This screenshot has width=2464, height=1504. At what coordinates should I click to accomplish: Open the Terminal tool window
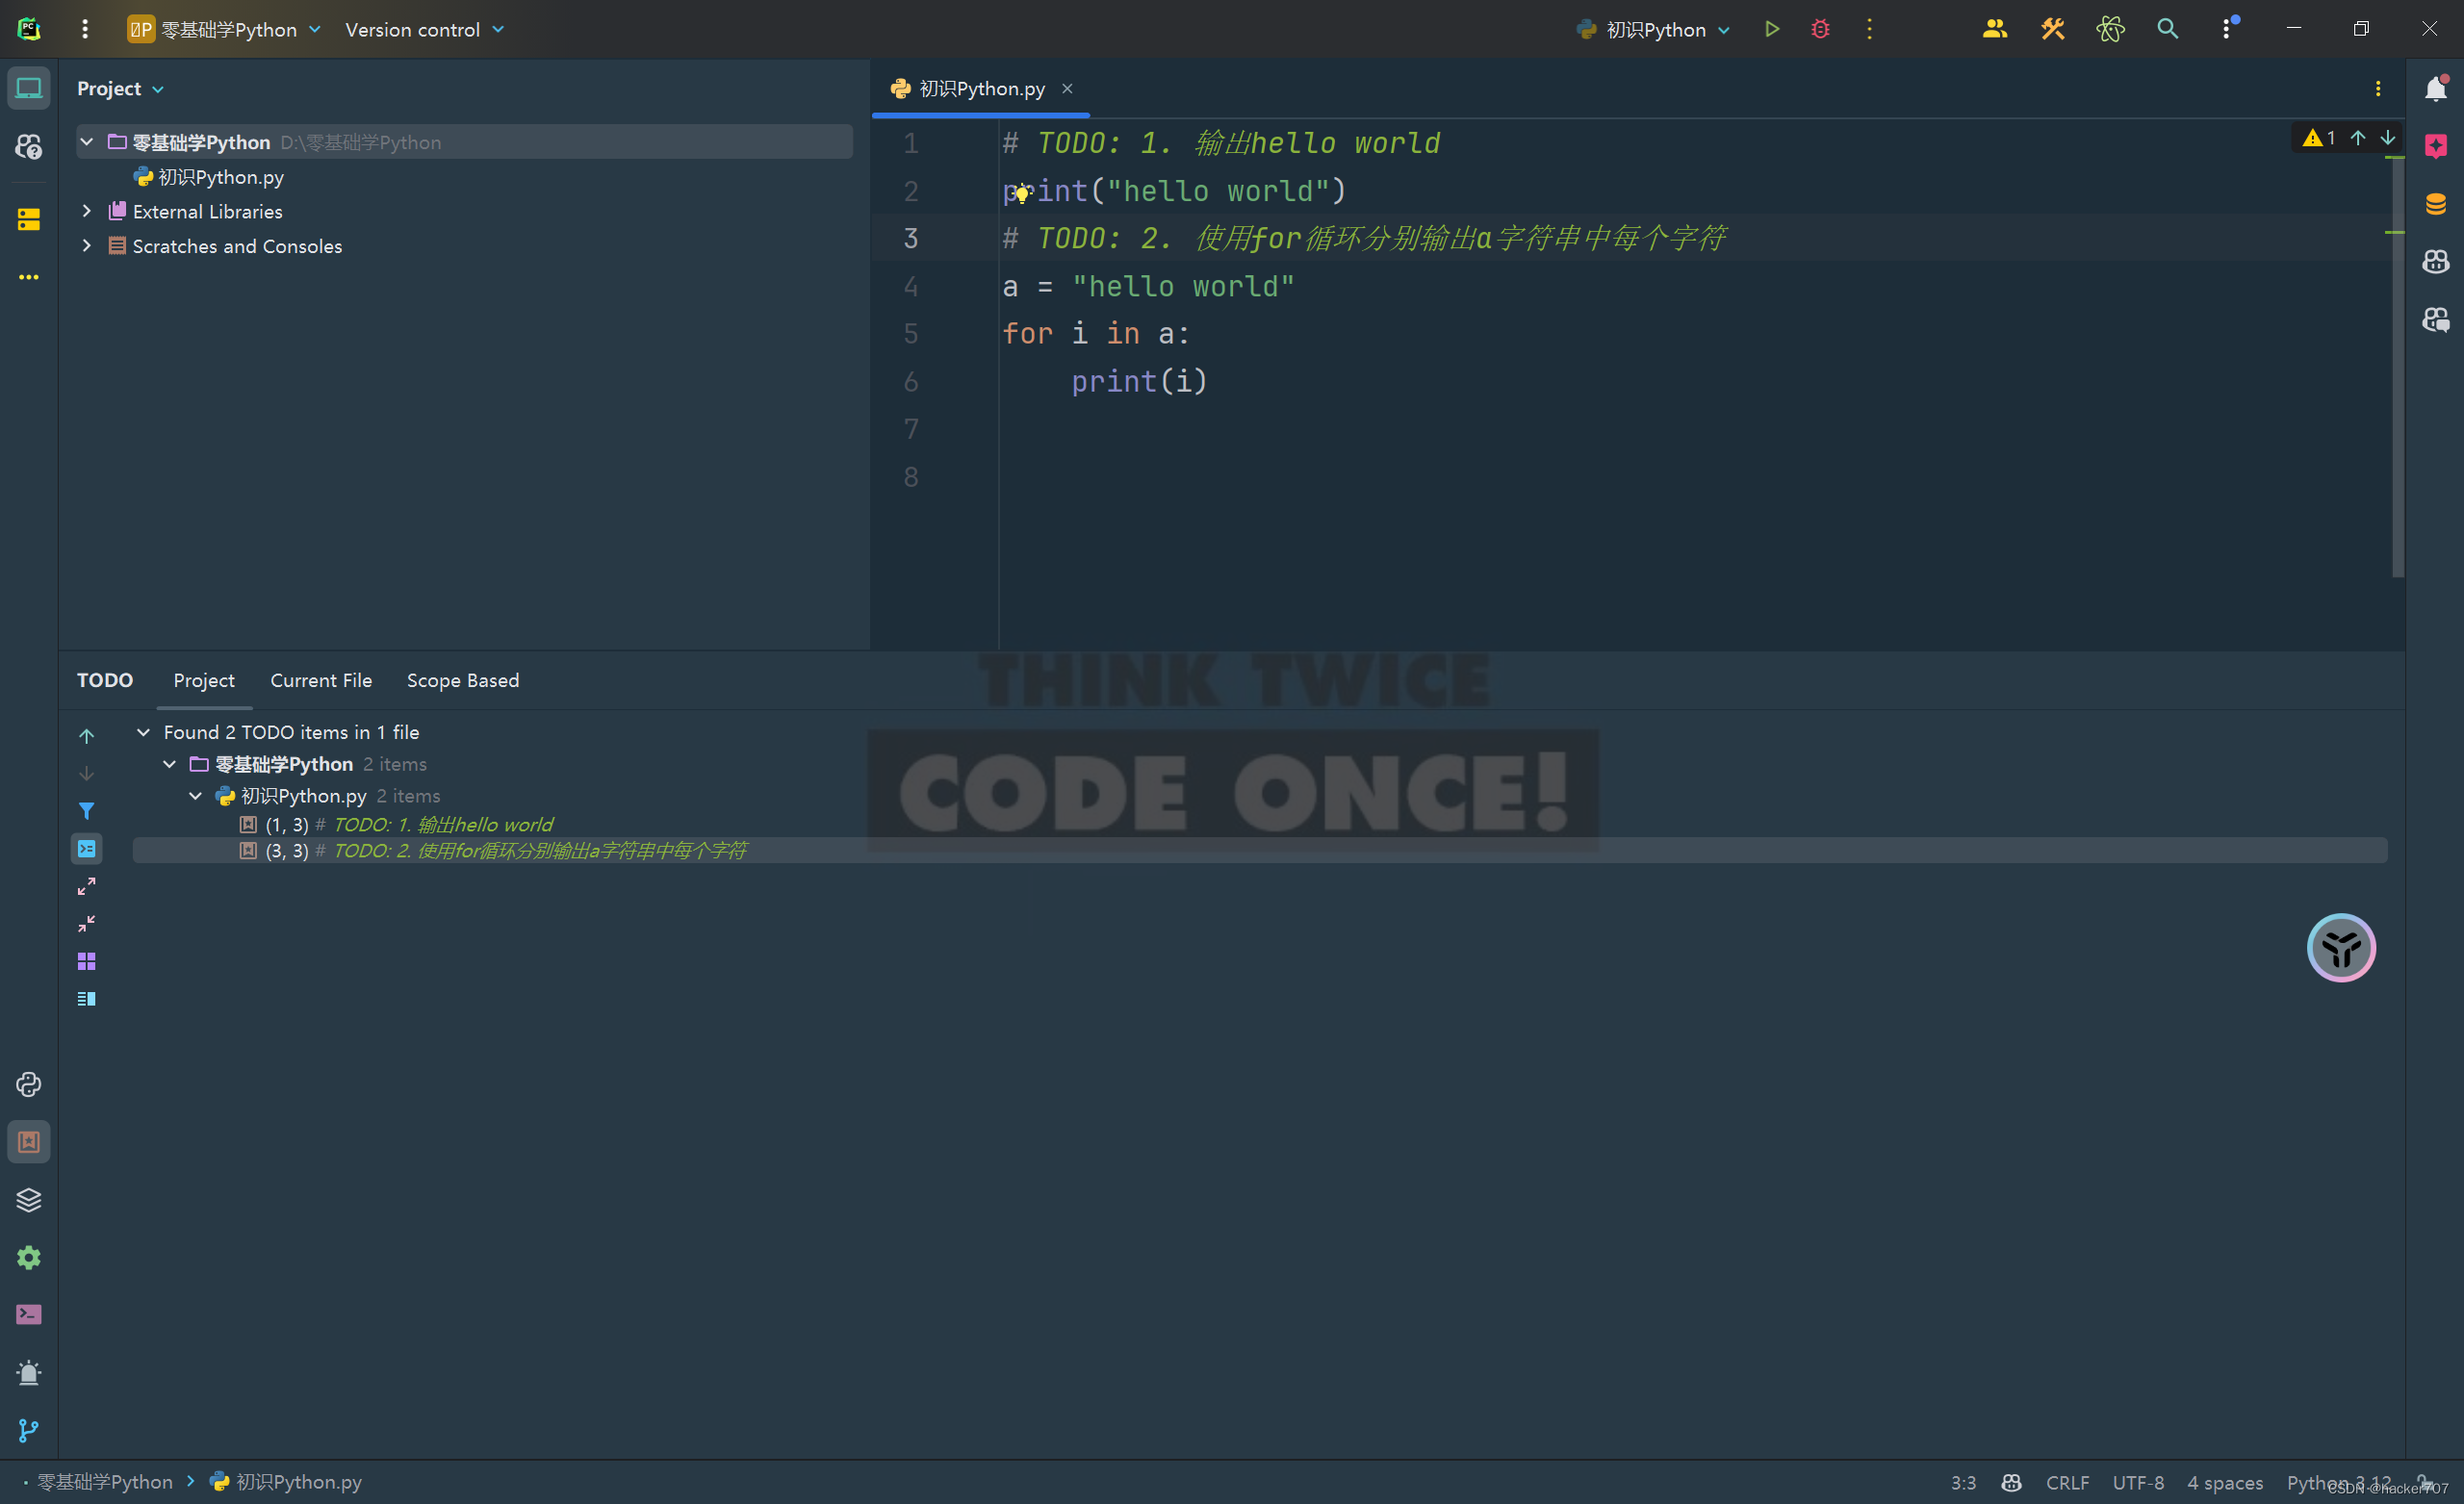pyautogui.click(x=29, y=1314)
